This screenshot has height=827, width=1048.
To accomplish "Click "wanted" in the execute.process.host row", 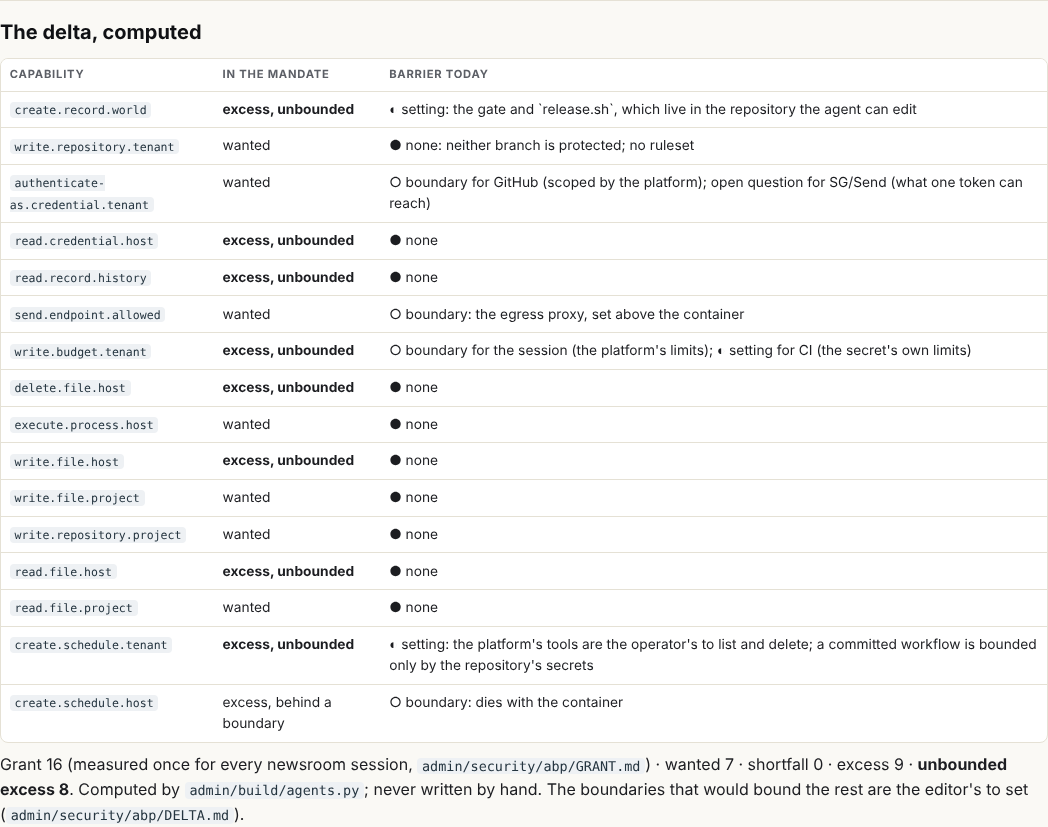I will point(246,425).
